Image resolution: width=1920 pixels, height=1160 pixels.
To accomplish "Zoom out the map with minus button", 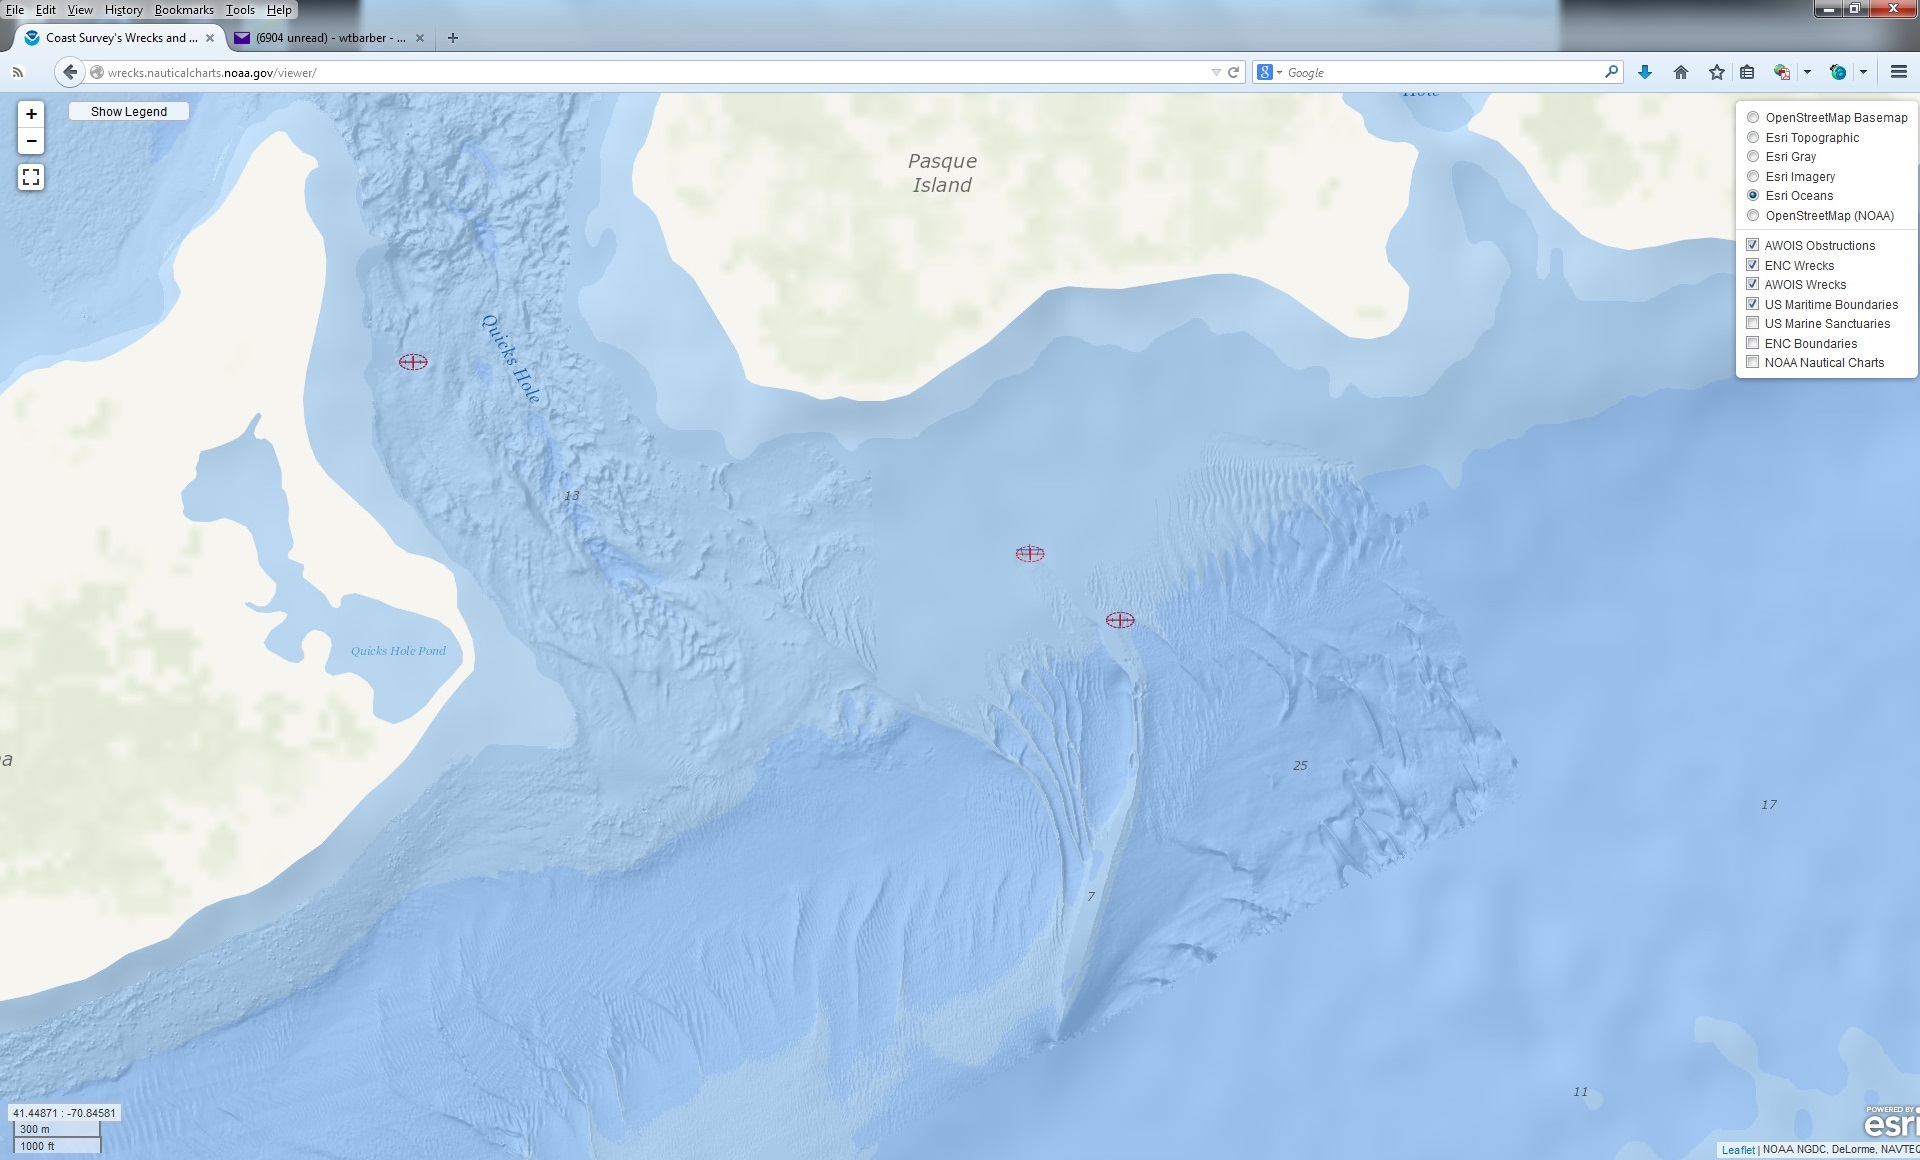I will pos(31,141).
